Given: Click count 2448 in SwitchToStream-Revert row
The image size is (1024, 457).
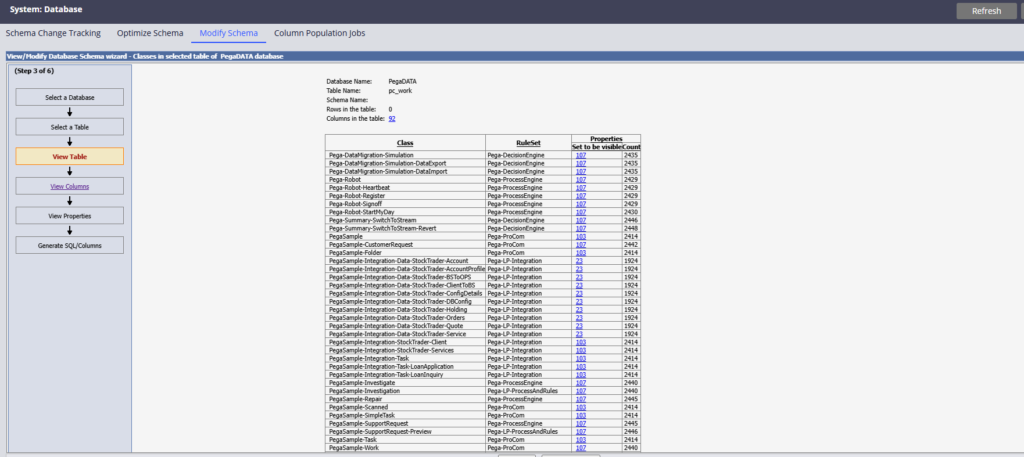Looking at the screenshot, I should pos(631,228).
